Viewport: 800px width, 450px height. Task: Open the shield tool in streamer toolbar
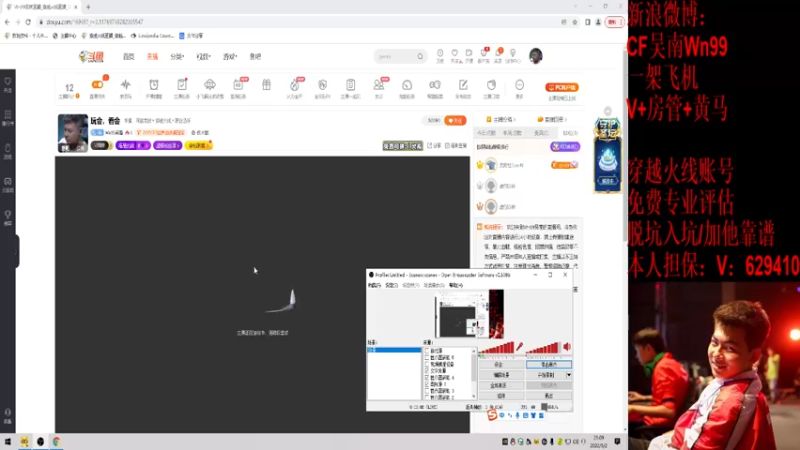point(322,85)
